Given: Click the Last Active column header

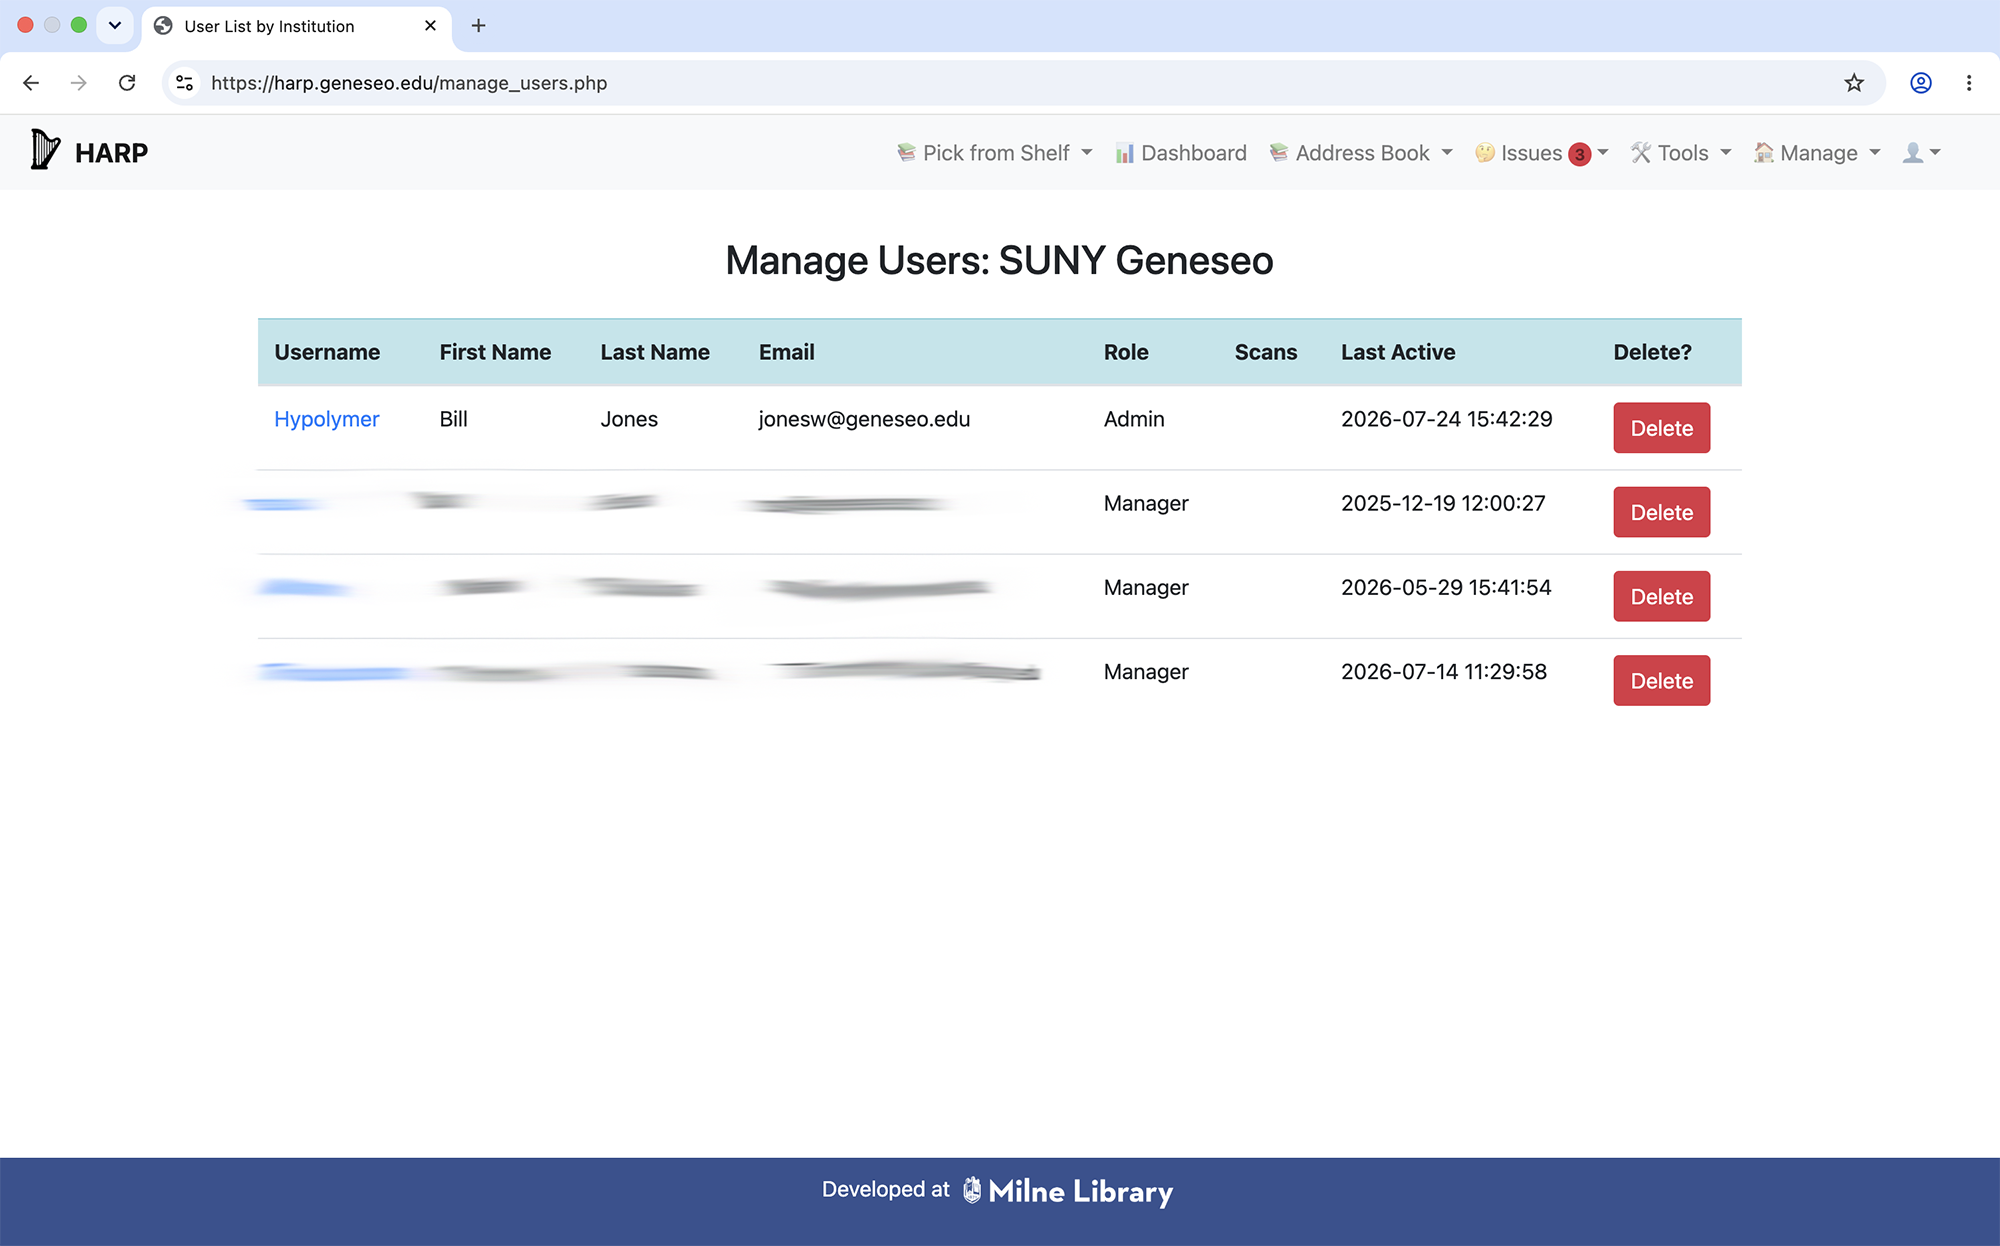Looking at the screenshot, I should click(x=1398, y=352).
